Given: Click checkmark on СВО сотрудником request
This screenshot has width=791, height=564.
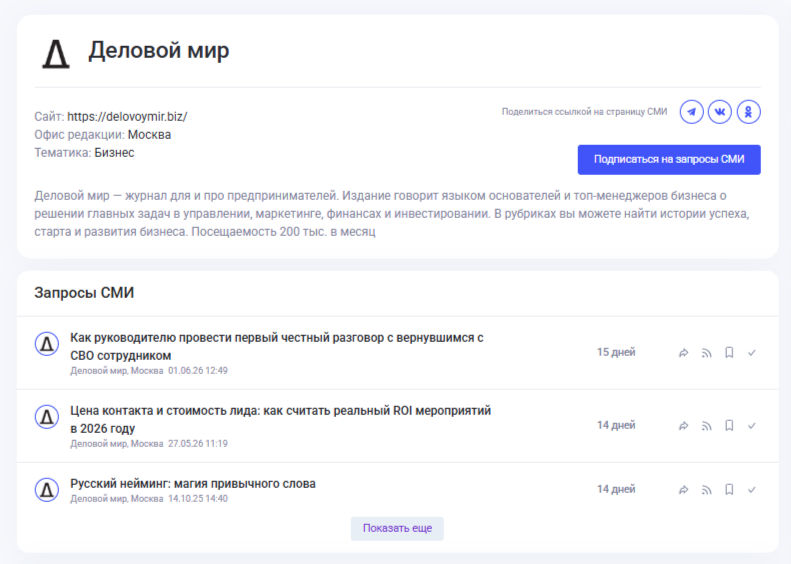Looking at the screenshot, I should [x=752, y=353].
